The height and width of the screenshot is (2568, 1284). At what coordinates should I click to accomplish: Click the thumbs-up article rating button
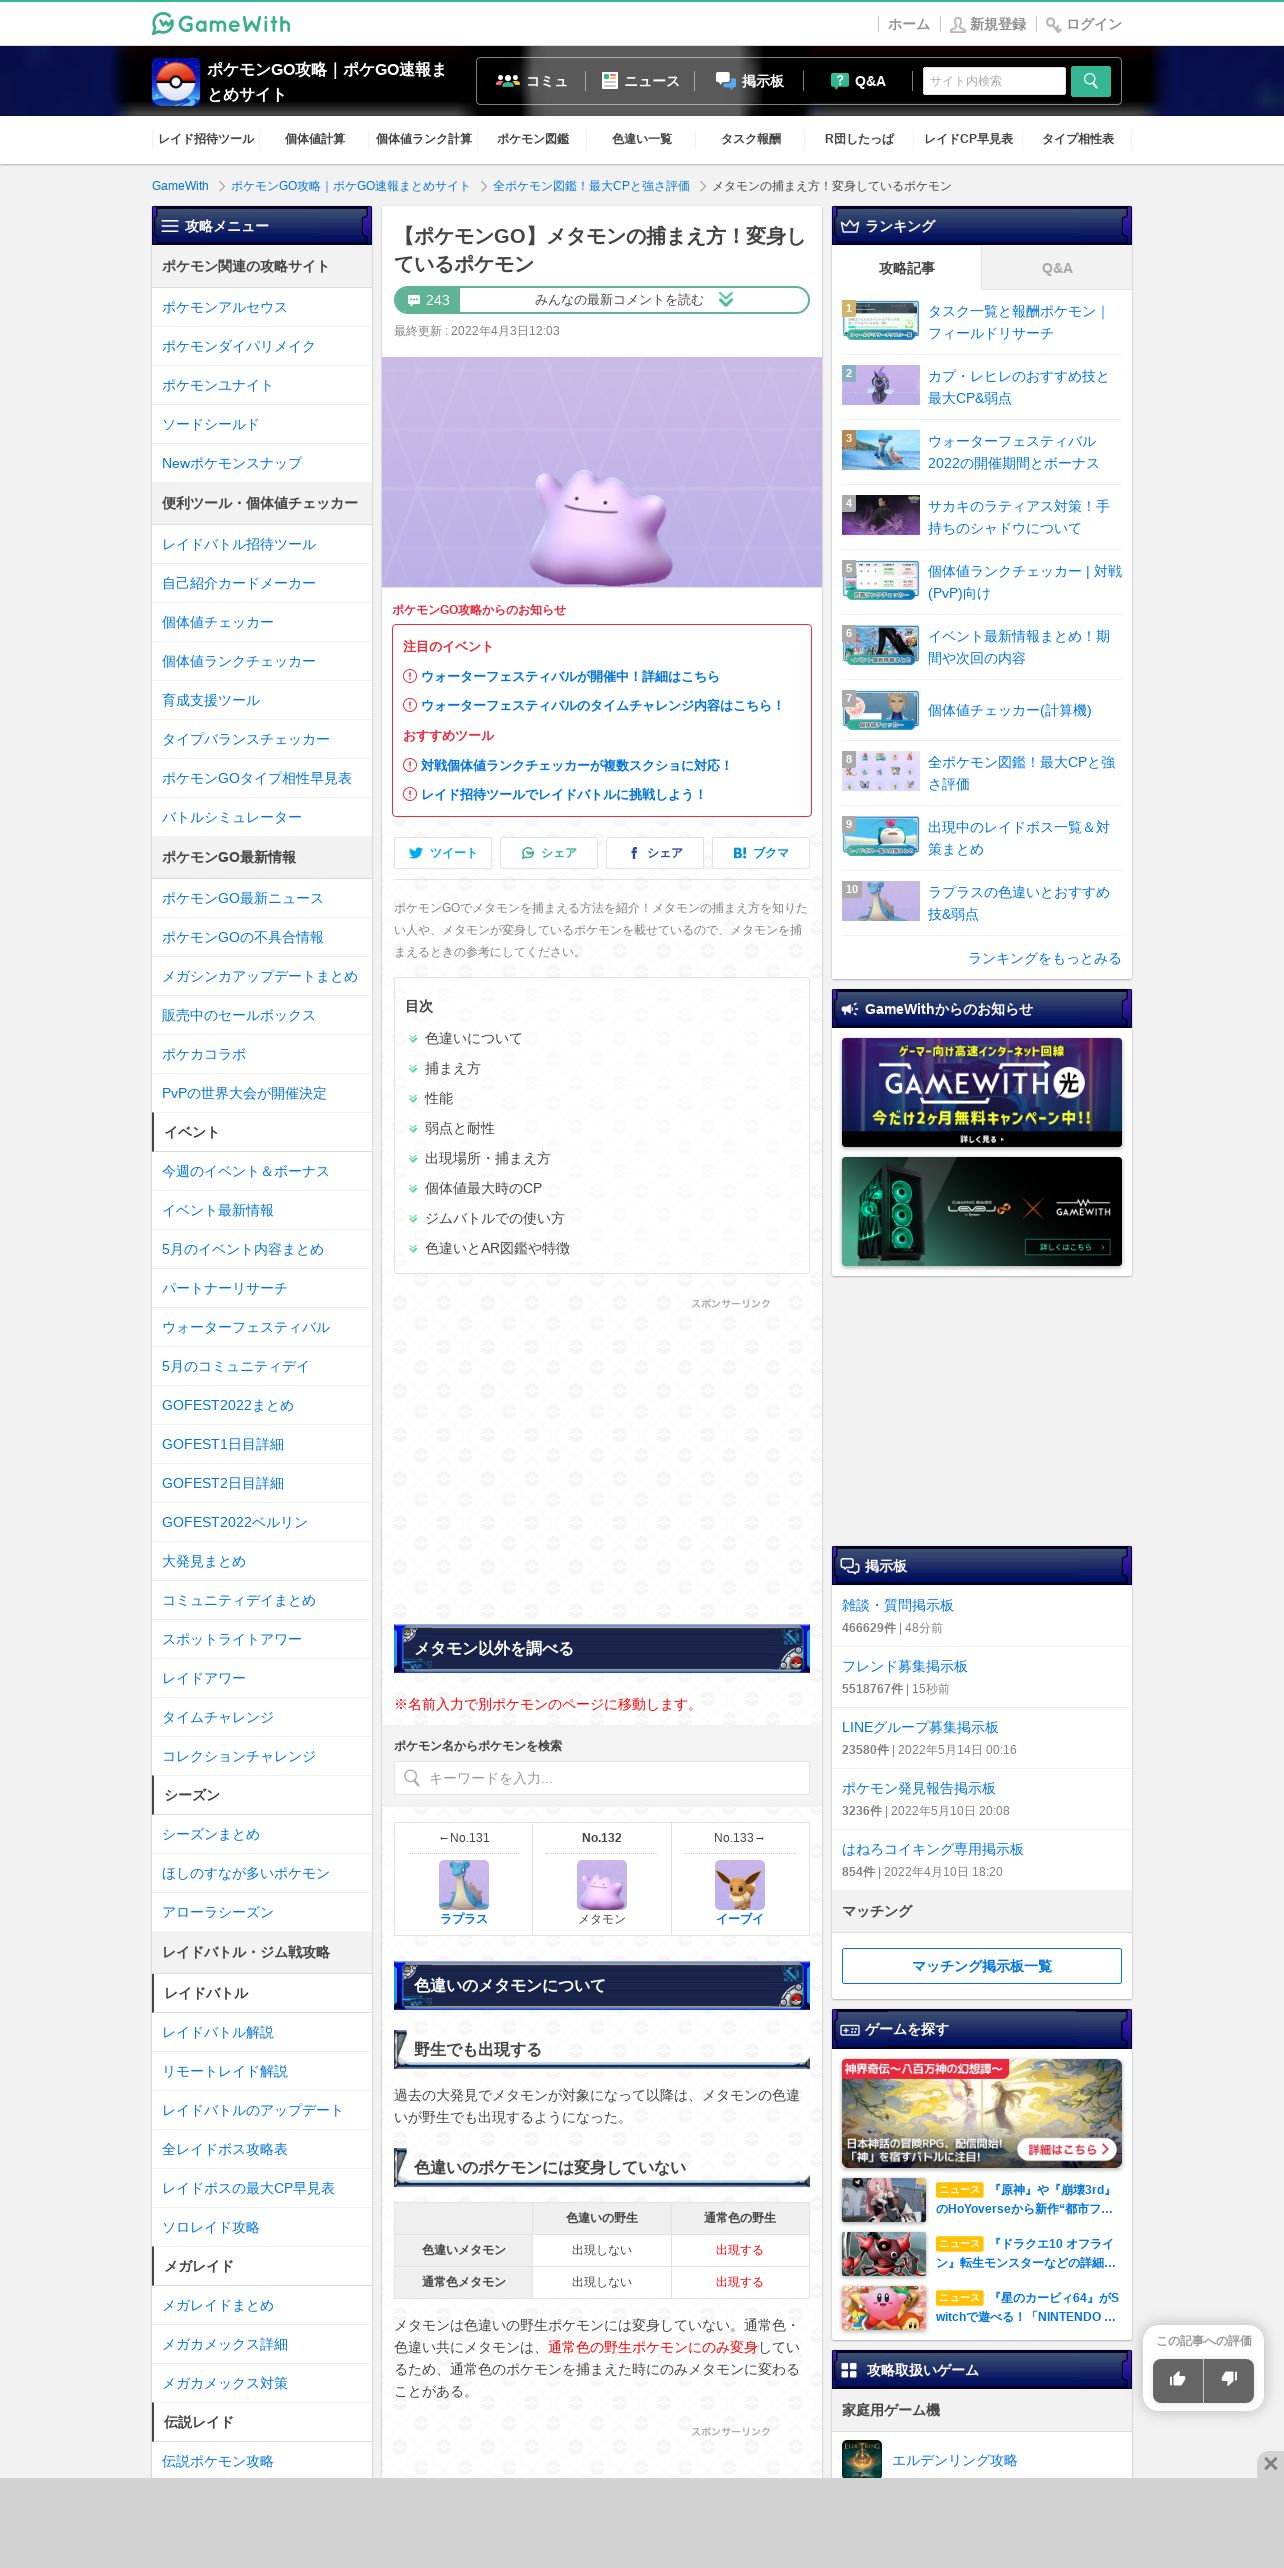coord(1178,2379)
